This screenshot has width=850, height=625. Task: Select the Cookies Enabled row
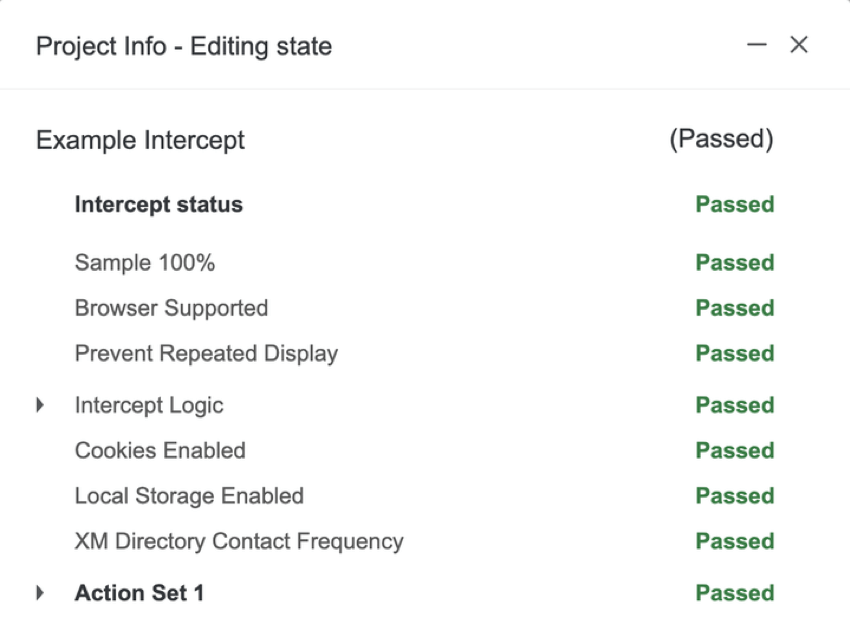click(160, 450)
